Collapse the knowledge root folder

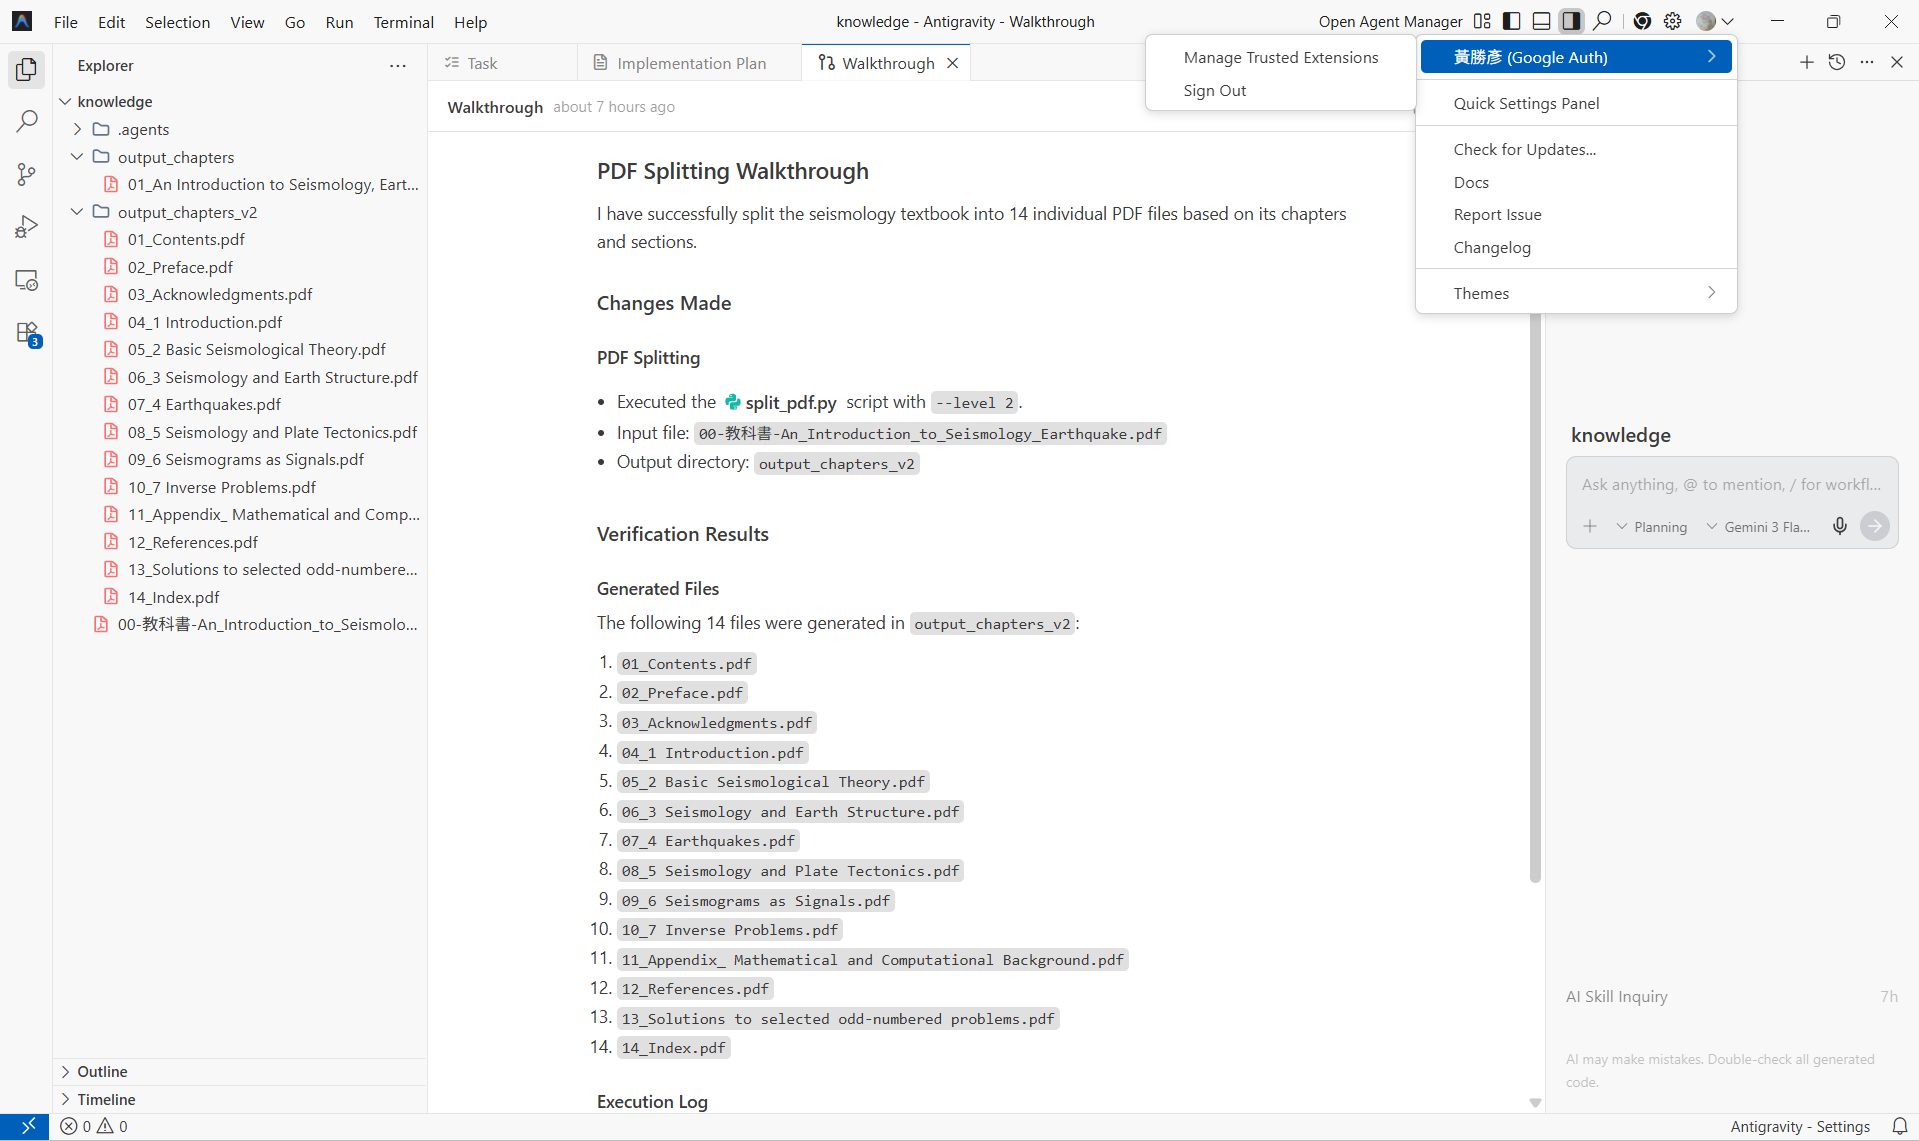65,102
